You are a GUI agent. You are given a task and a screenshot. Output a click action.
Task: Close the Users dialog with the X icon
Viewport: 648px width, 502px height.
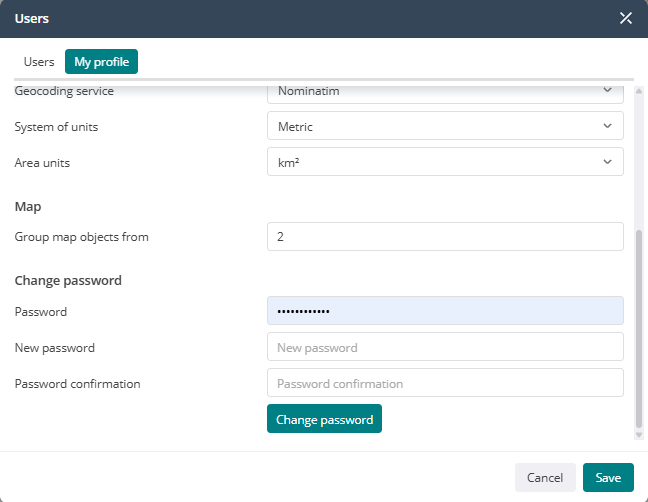click(626, 18)
